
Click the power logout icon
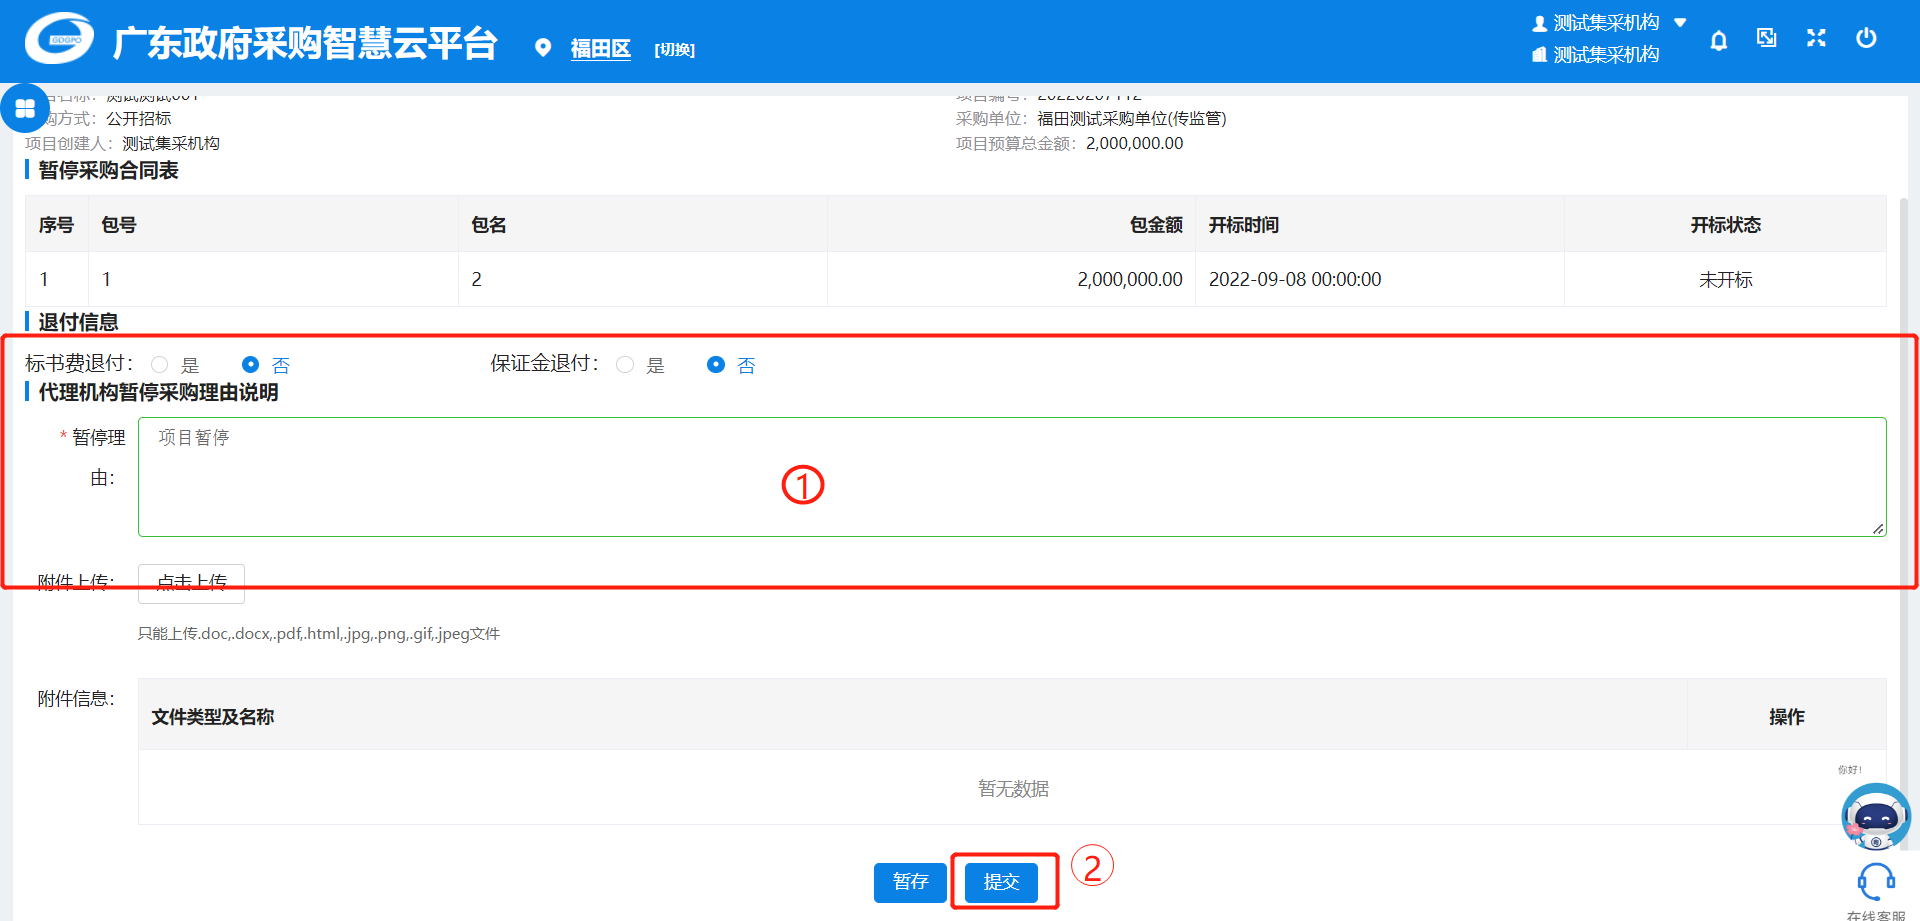pos(1866,38)
